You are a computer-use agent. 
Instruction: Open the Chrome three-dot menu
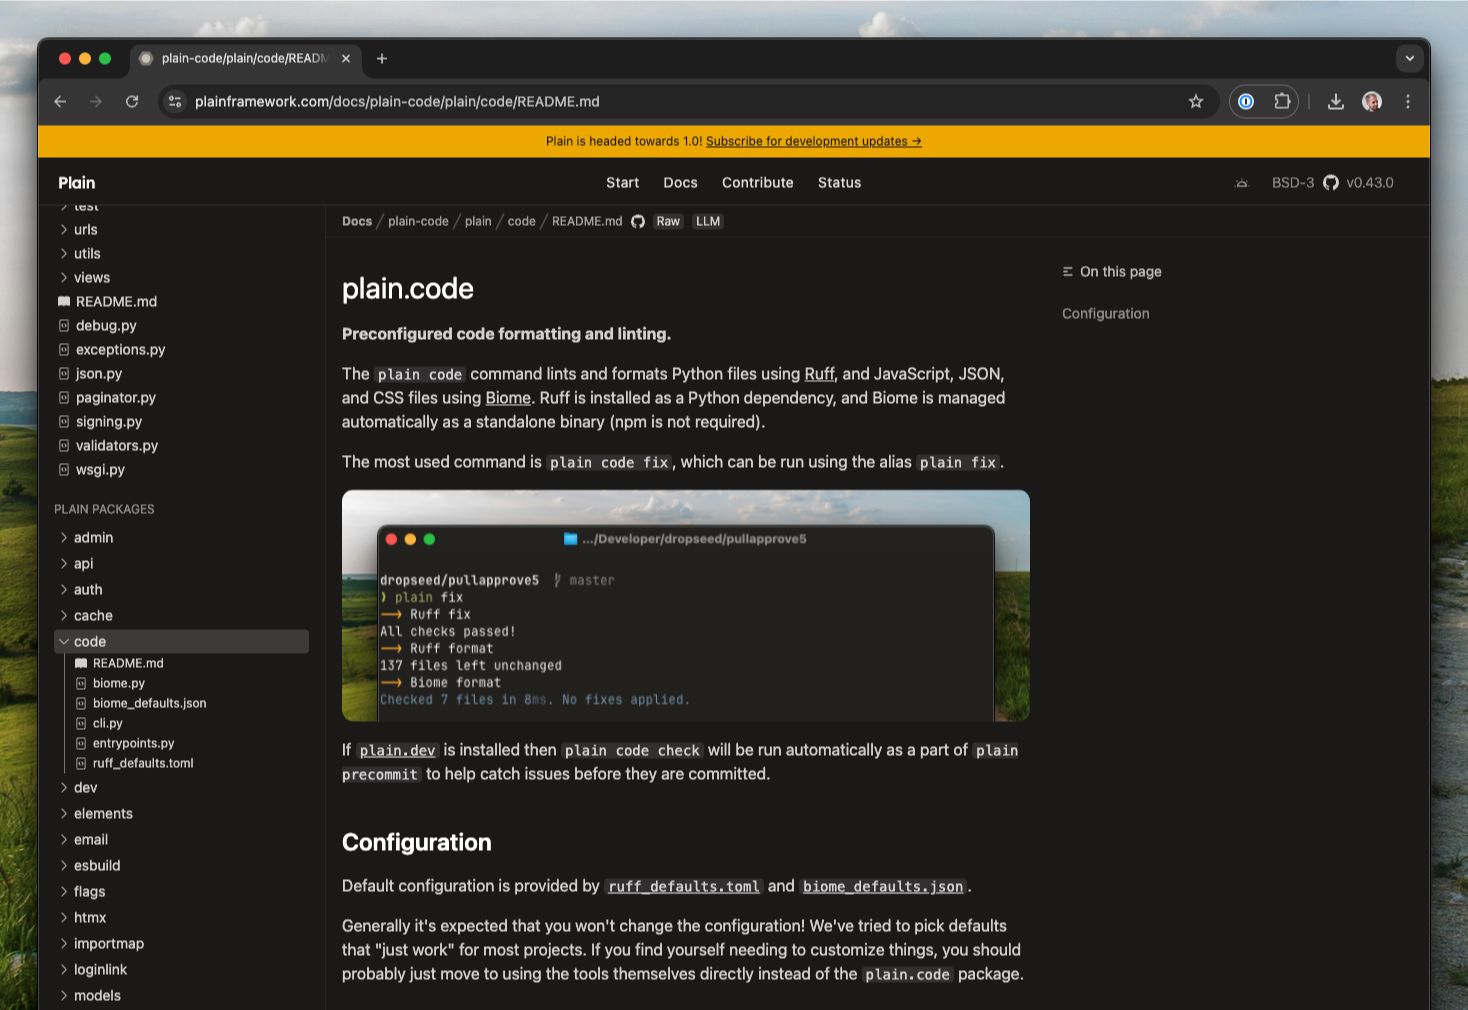pos(1408,101)
